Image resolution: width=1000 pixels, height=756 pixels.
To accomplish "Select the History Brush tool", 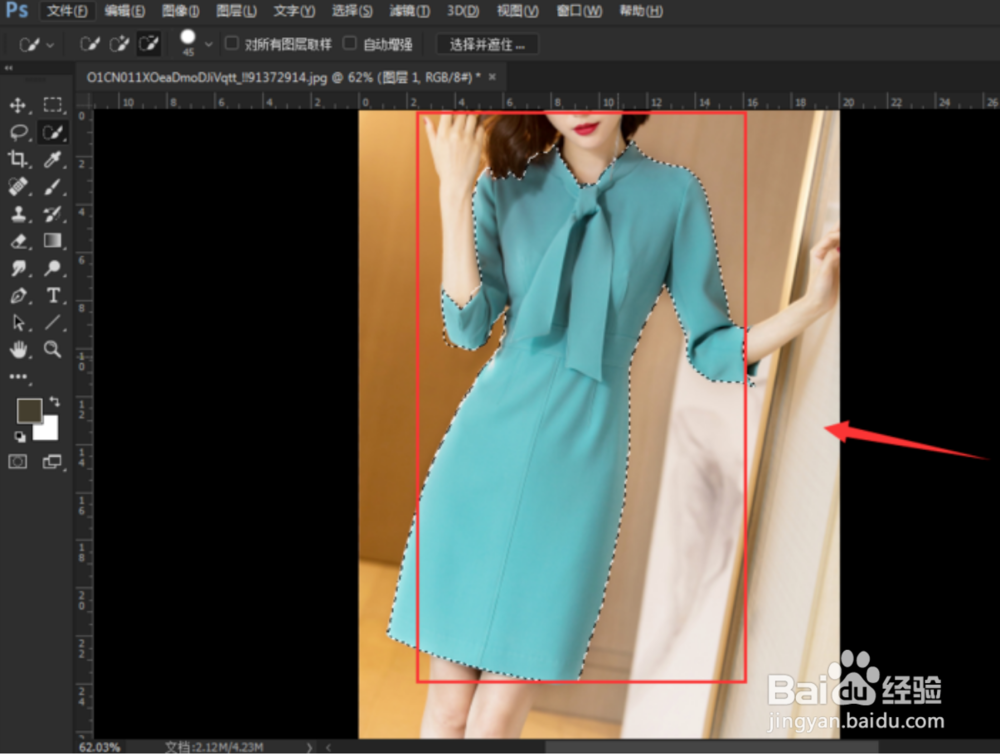I will coord(52,214).
